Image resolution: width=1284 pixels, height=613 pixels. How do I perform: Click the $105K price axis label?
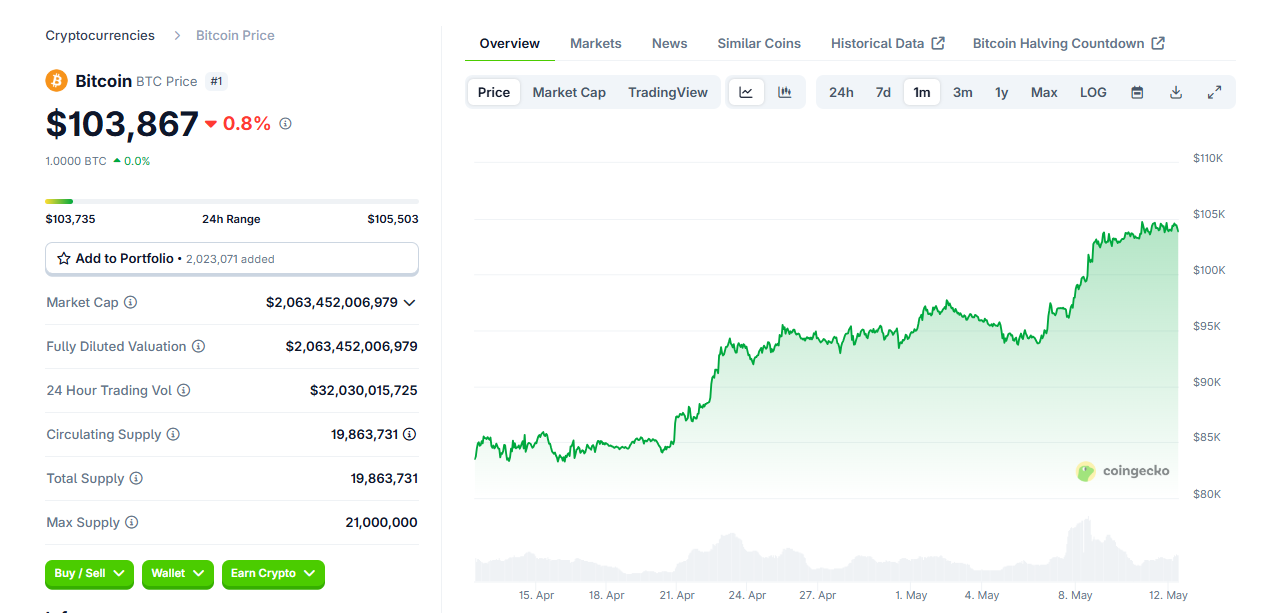[x=1208, y=214]
